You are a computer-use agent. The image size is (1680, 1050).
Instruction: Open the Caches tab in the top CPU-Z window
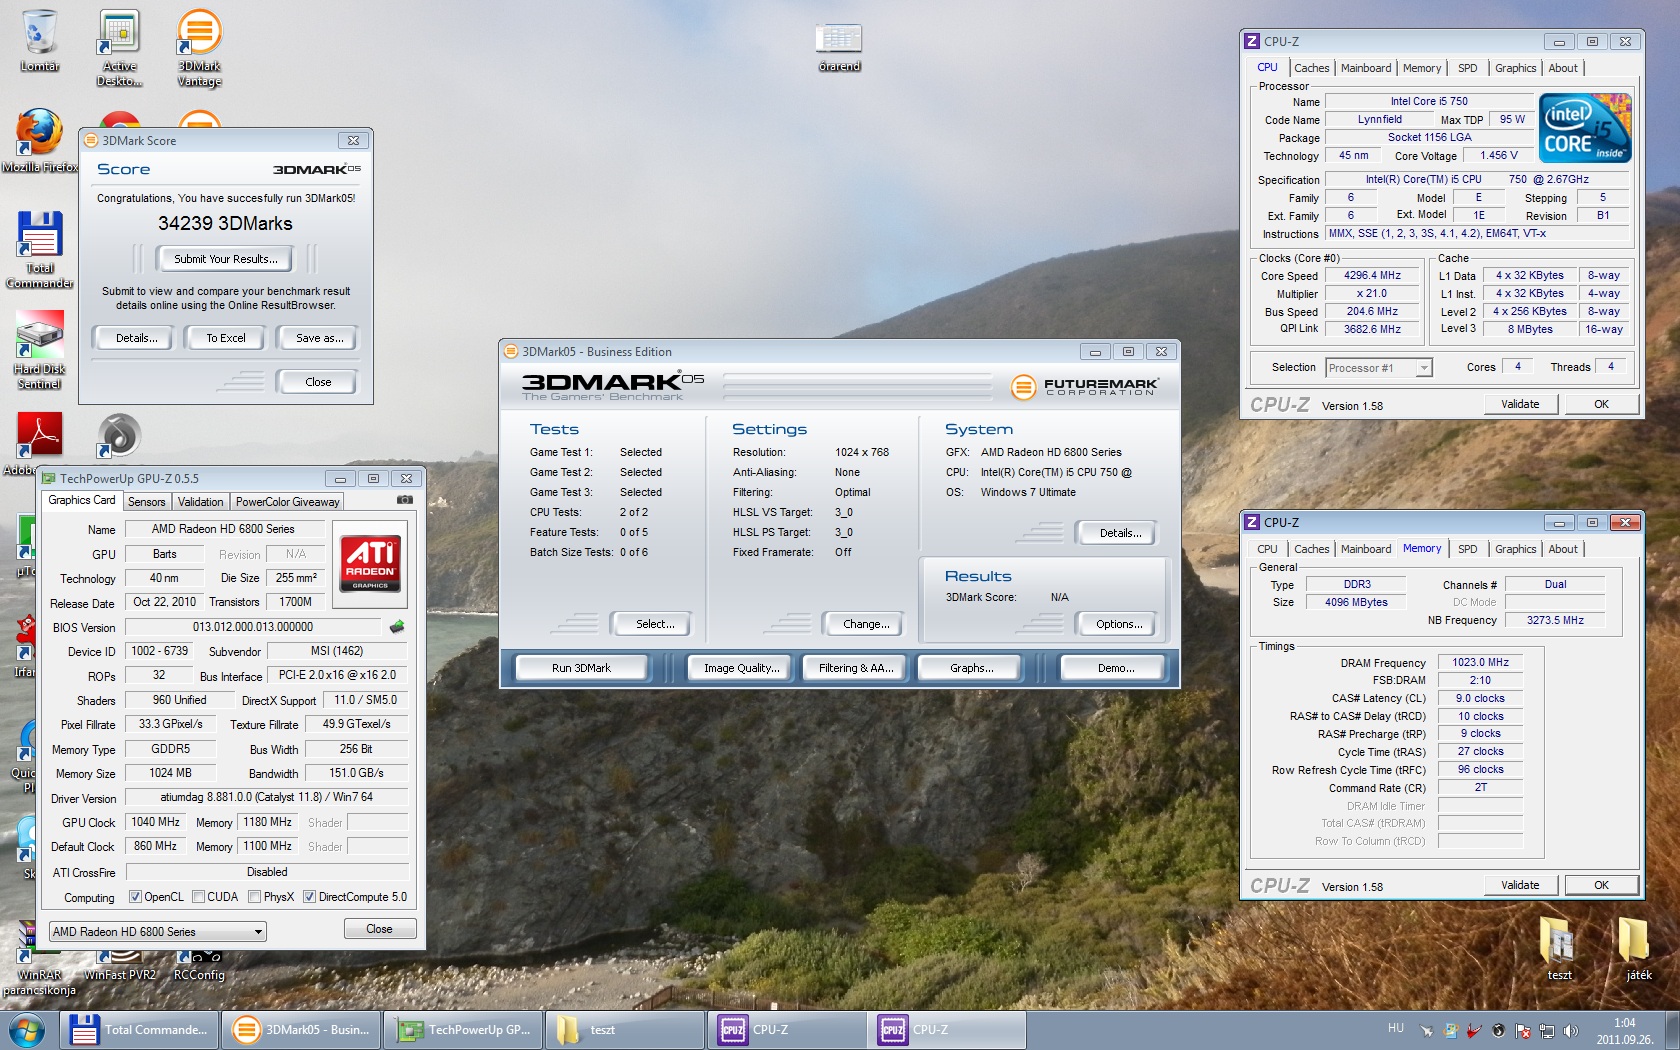pos(1311,68)
